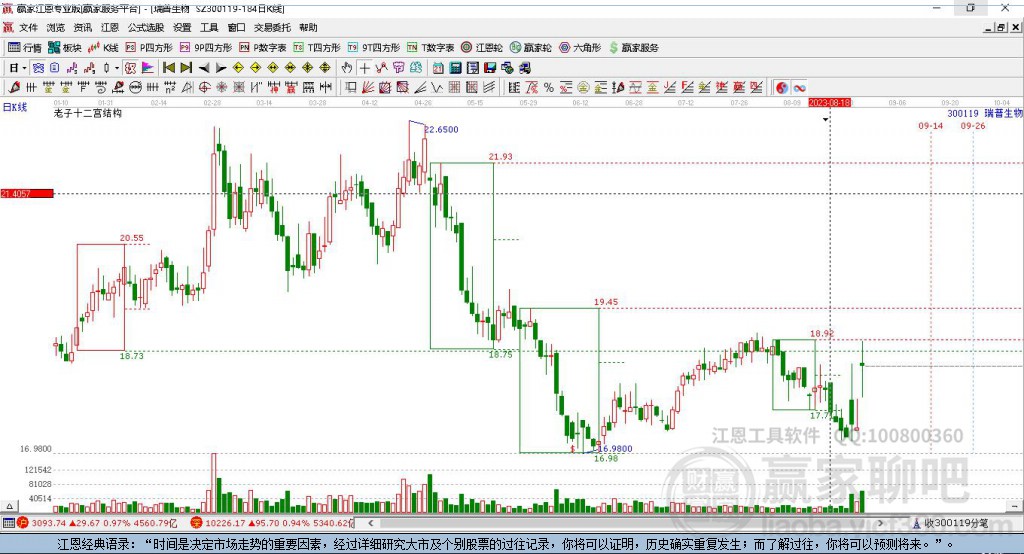
Task: Open the 六角形 hexagon tool
Action: [580, 48]
